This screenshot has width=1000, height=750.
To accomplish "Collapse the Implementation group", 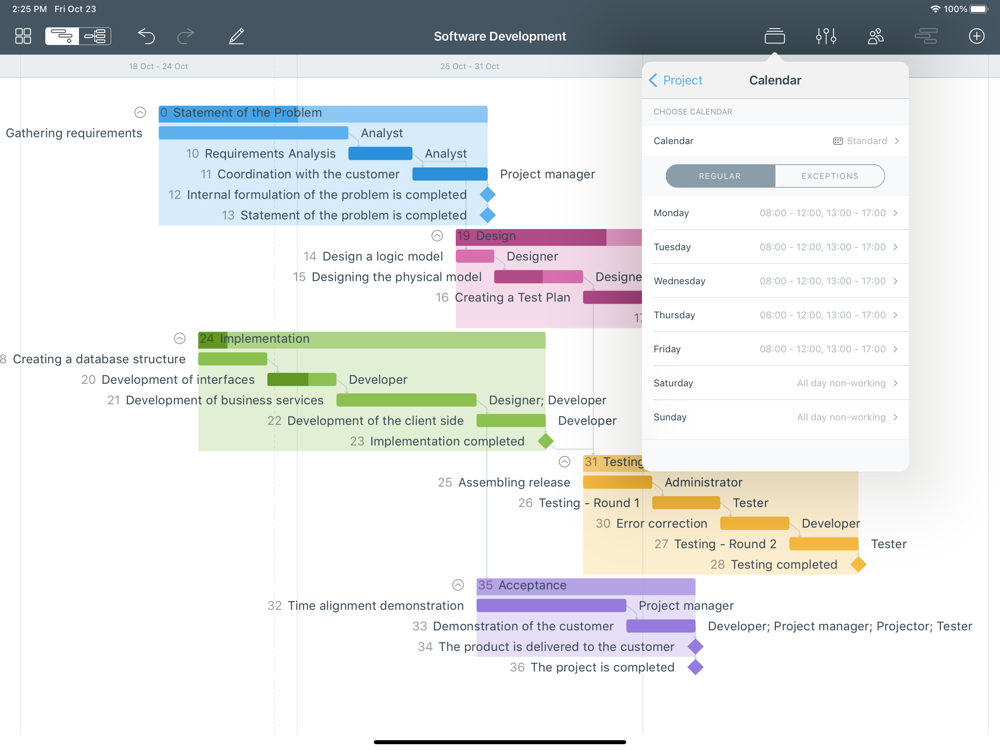I will 180,339.
